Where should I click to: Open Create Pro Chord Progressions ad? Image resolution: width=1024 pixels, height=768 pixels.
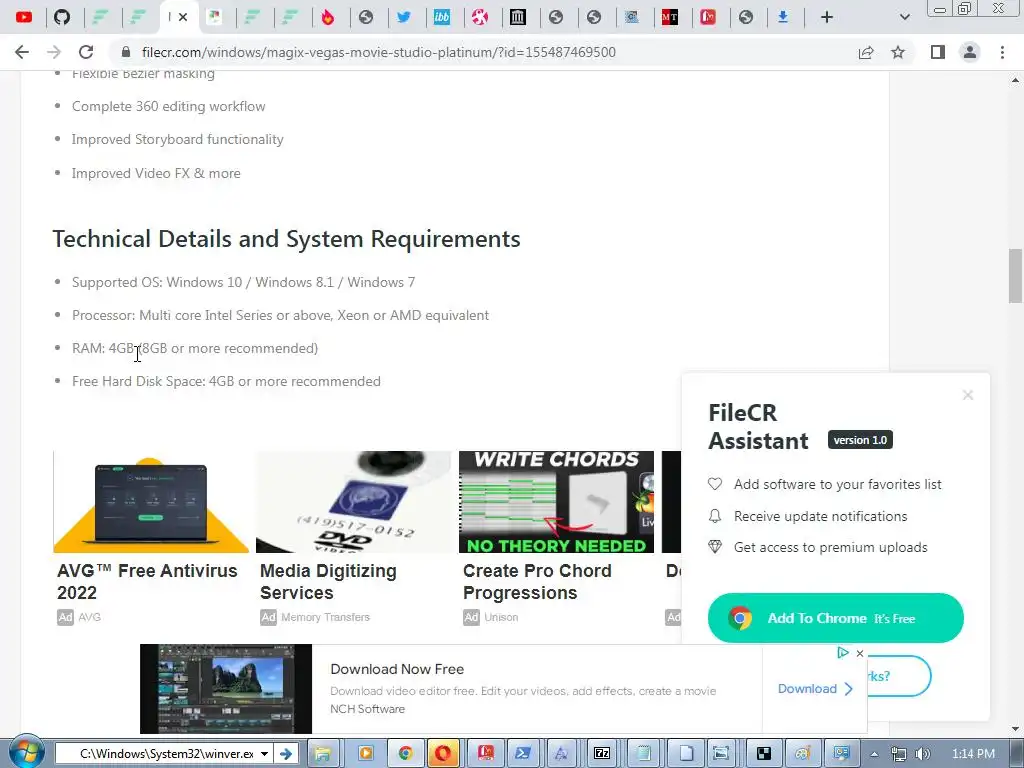tap(537, 581)
